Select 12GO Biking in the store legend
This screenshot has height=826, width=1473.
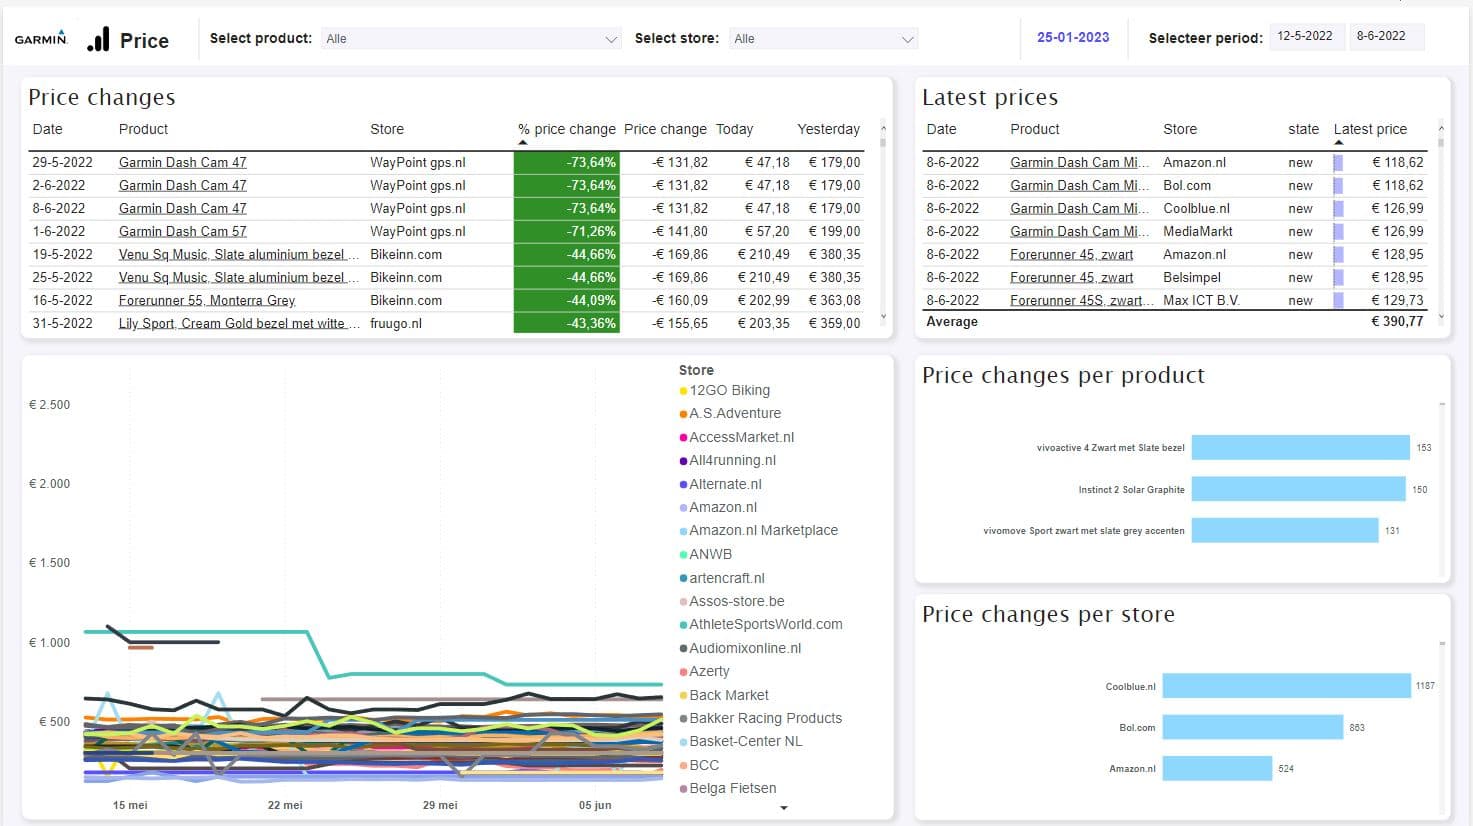725,390
